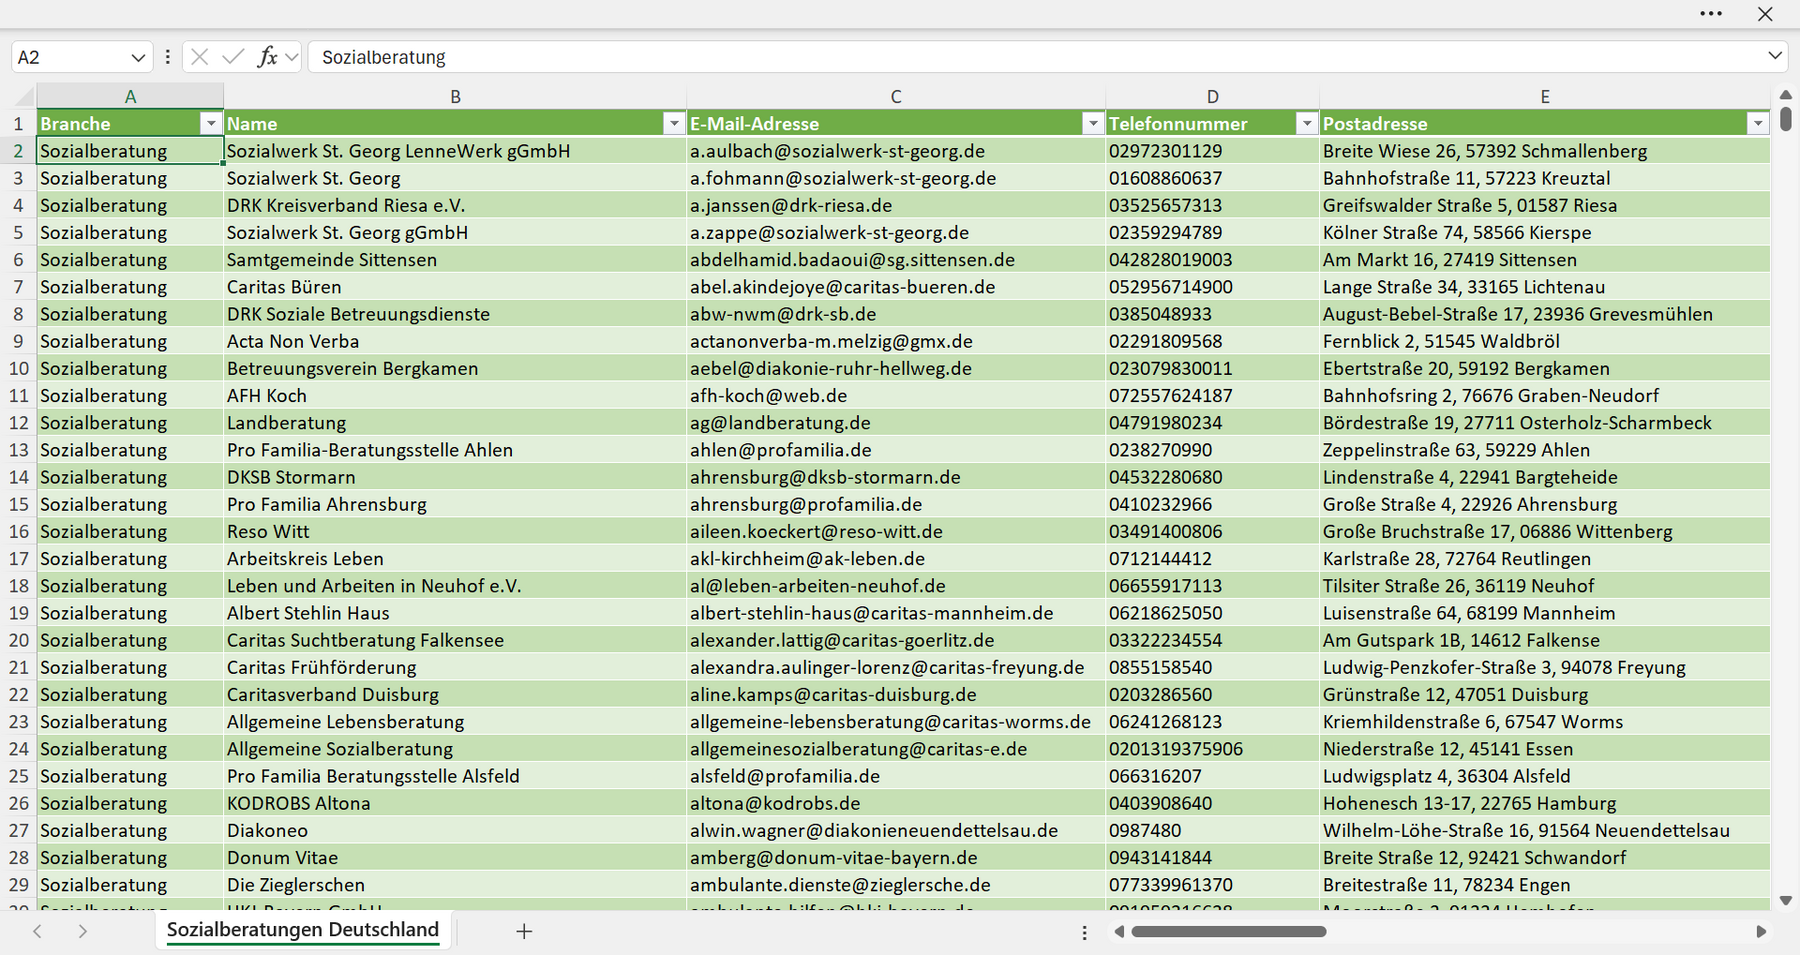Cancel the formula bar entry

click(x=199, y=57)
